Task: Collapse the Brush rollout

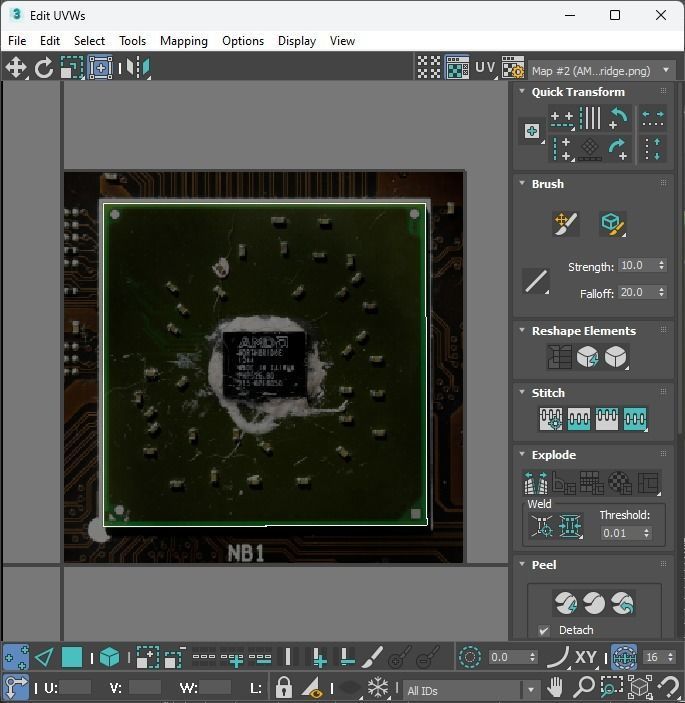Action: click(522, 183)
